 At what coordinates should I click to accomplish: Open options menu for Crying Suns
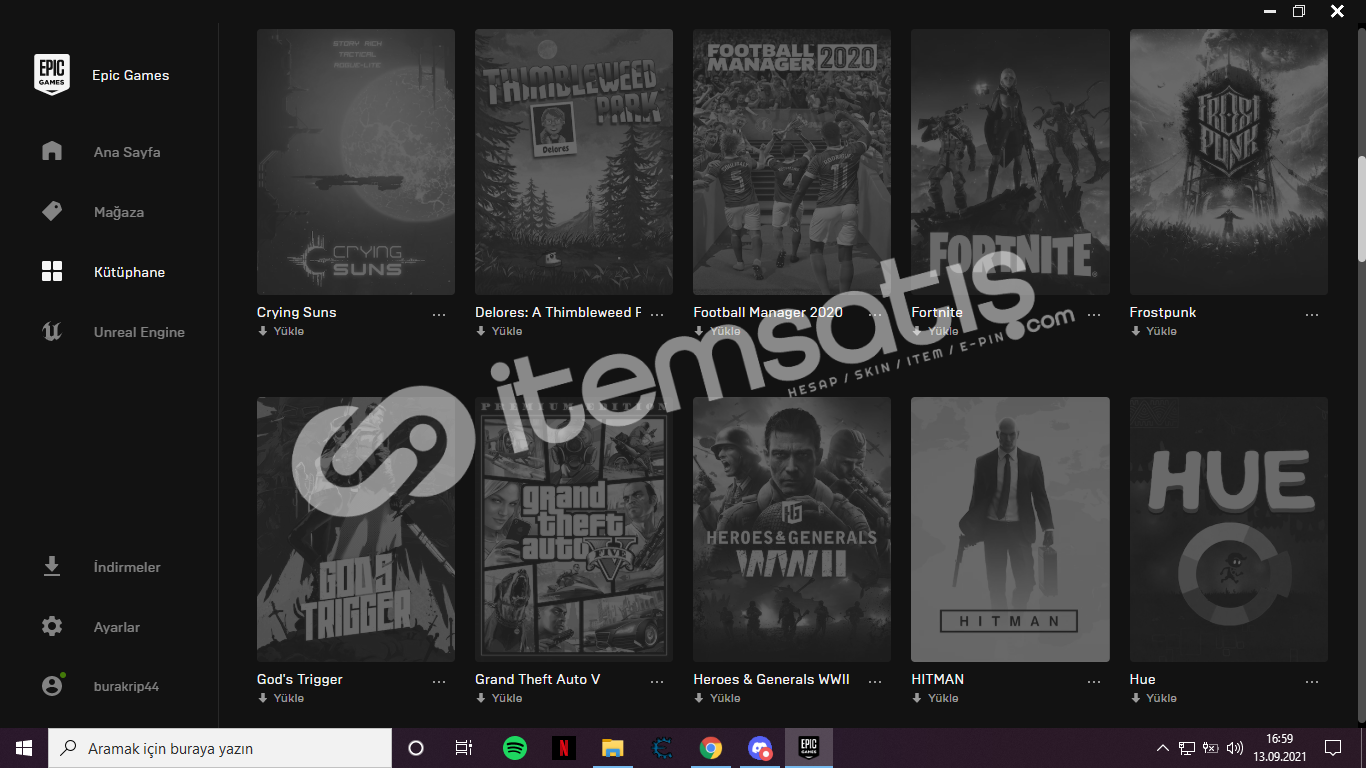tap(439, 313)
